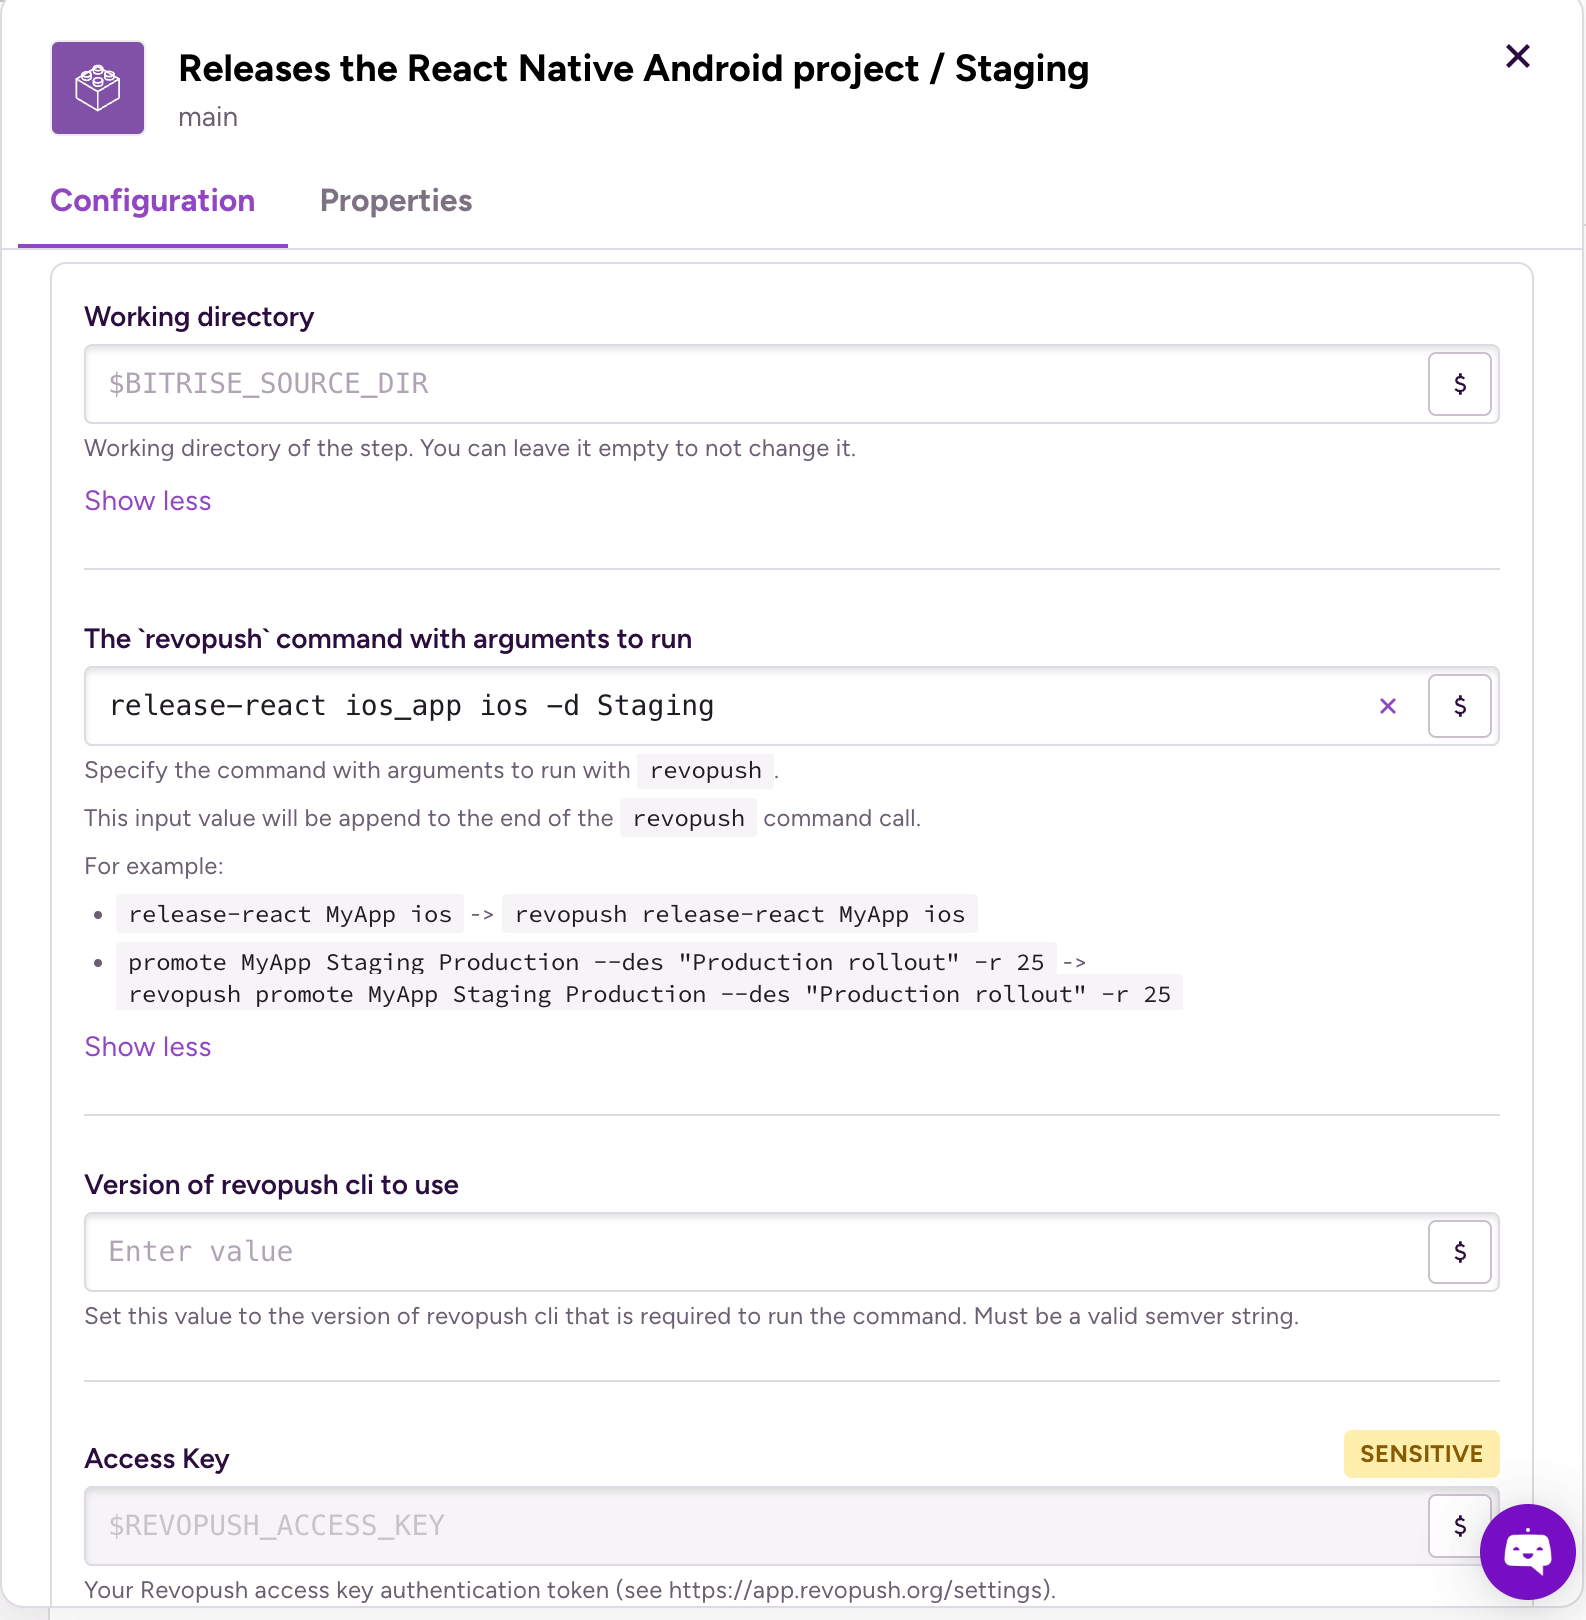This screenshot has width=1586, height=1620.
Task: Insert variable into cli version field
Action: (x=1459, y=1252)
